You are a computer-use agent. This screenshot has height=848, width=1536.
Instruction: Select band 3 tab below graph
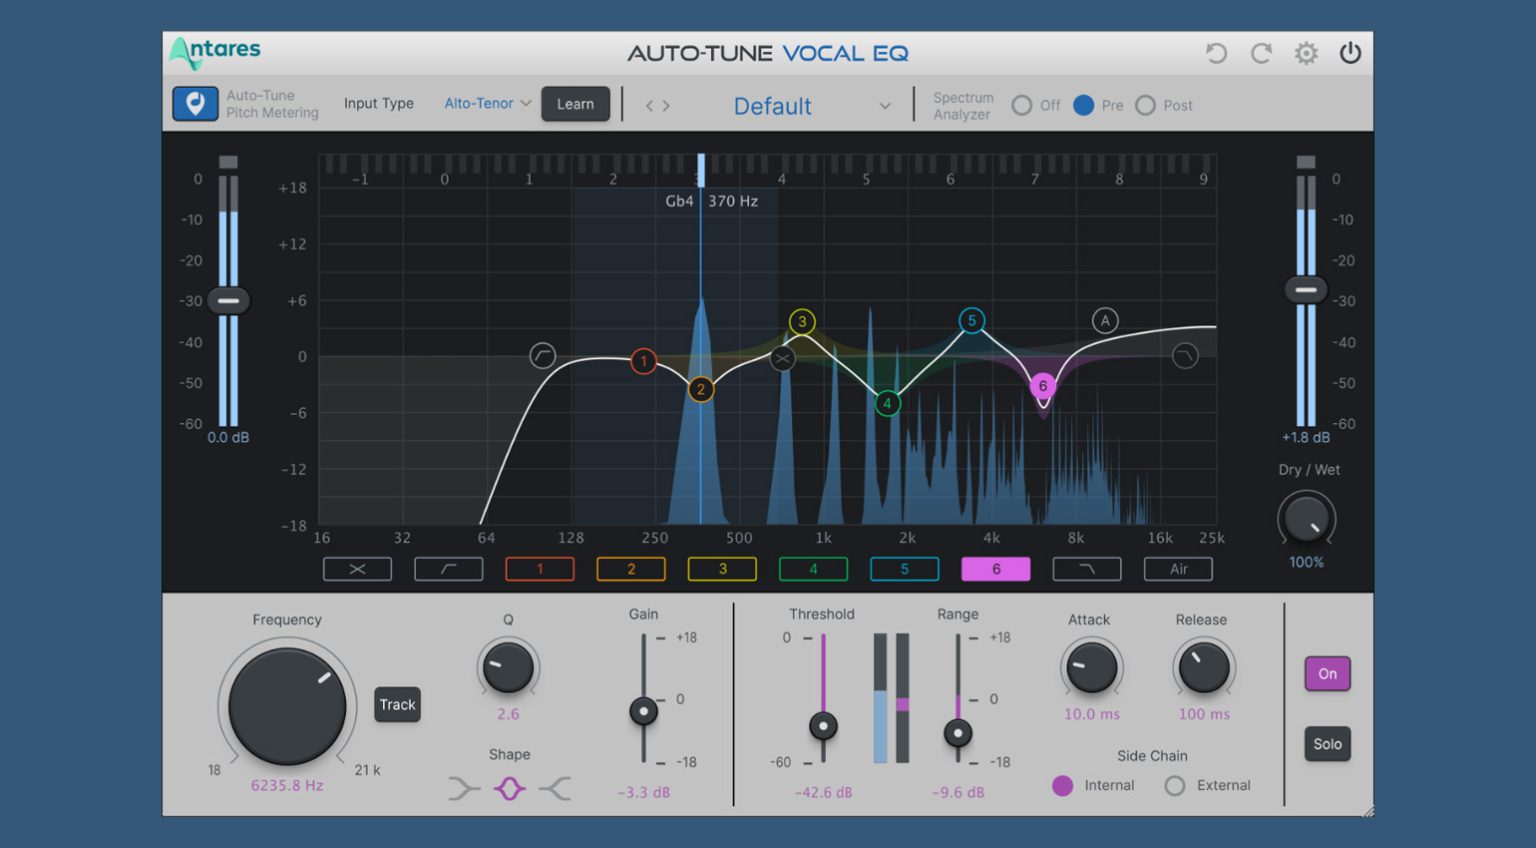tap(722, 569)
